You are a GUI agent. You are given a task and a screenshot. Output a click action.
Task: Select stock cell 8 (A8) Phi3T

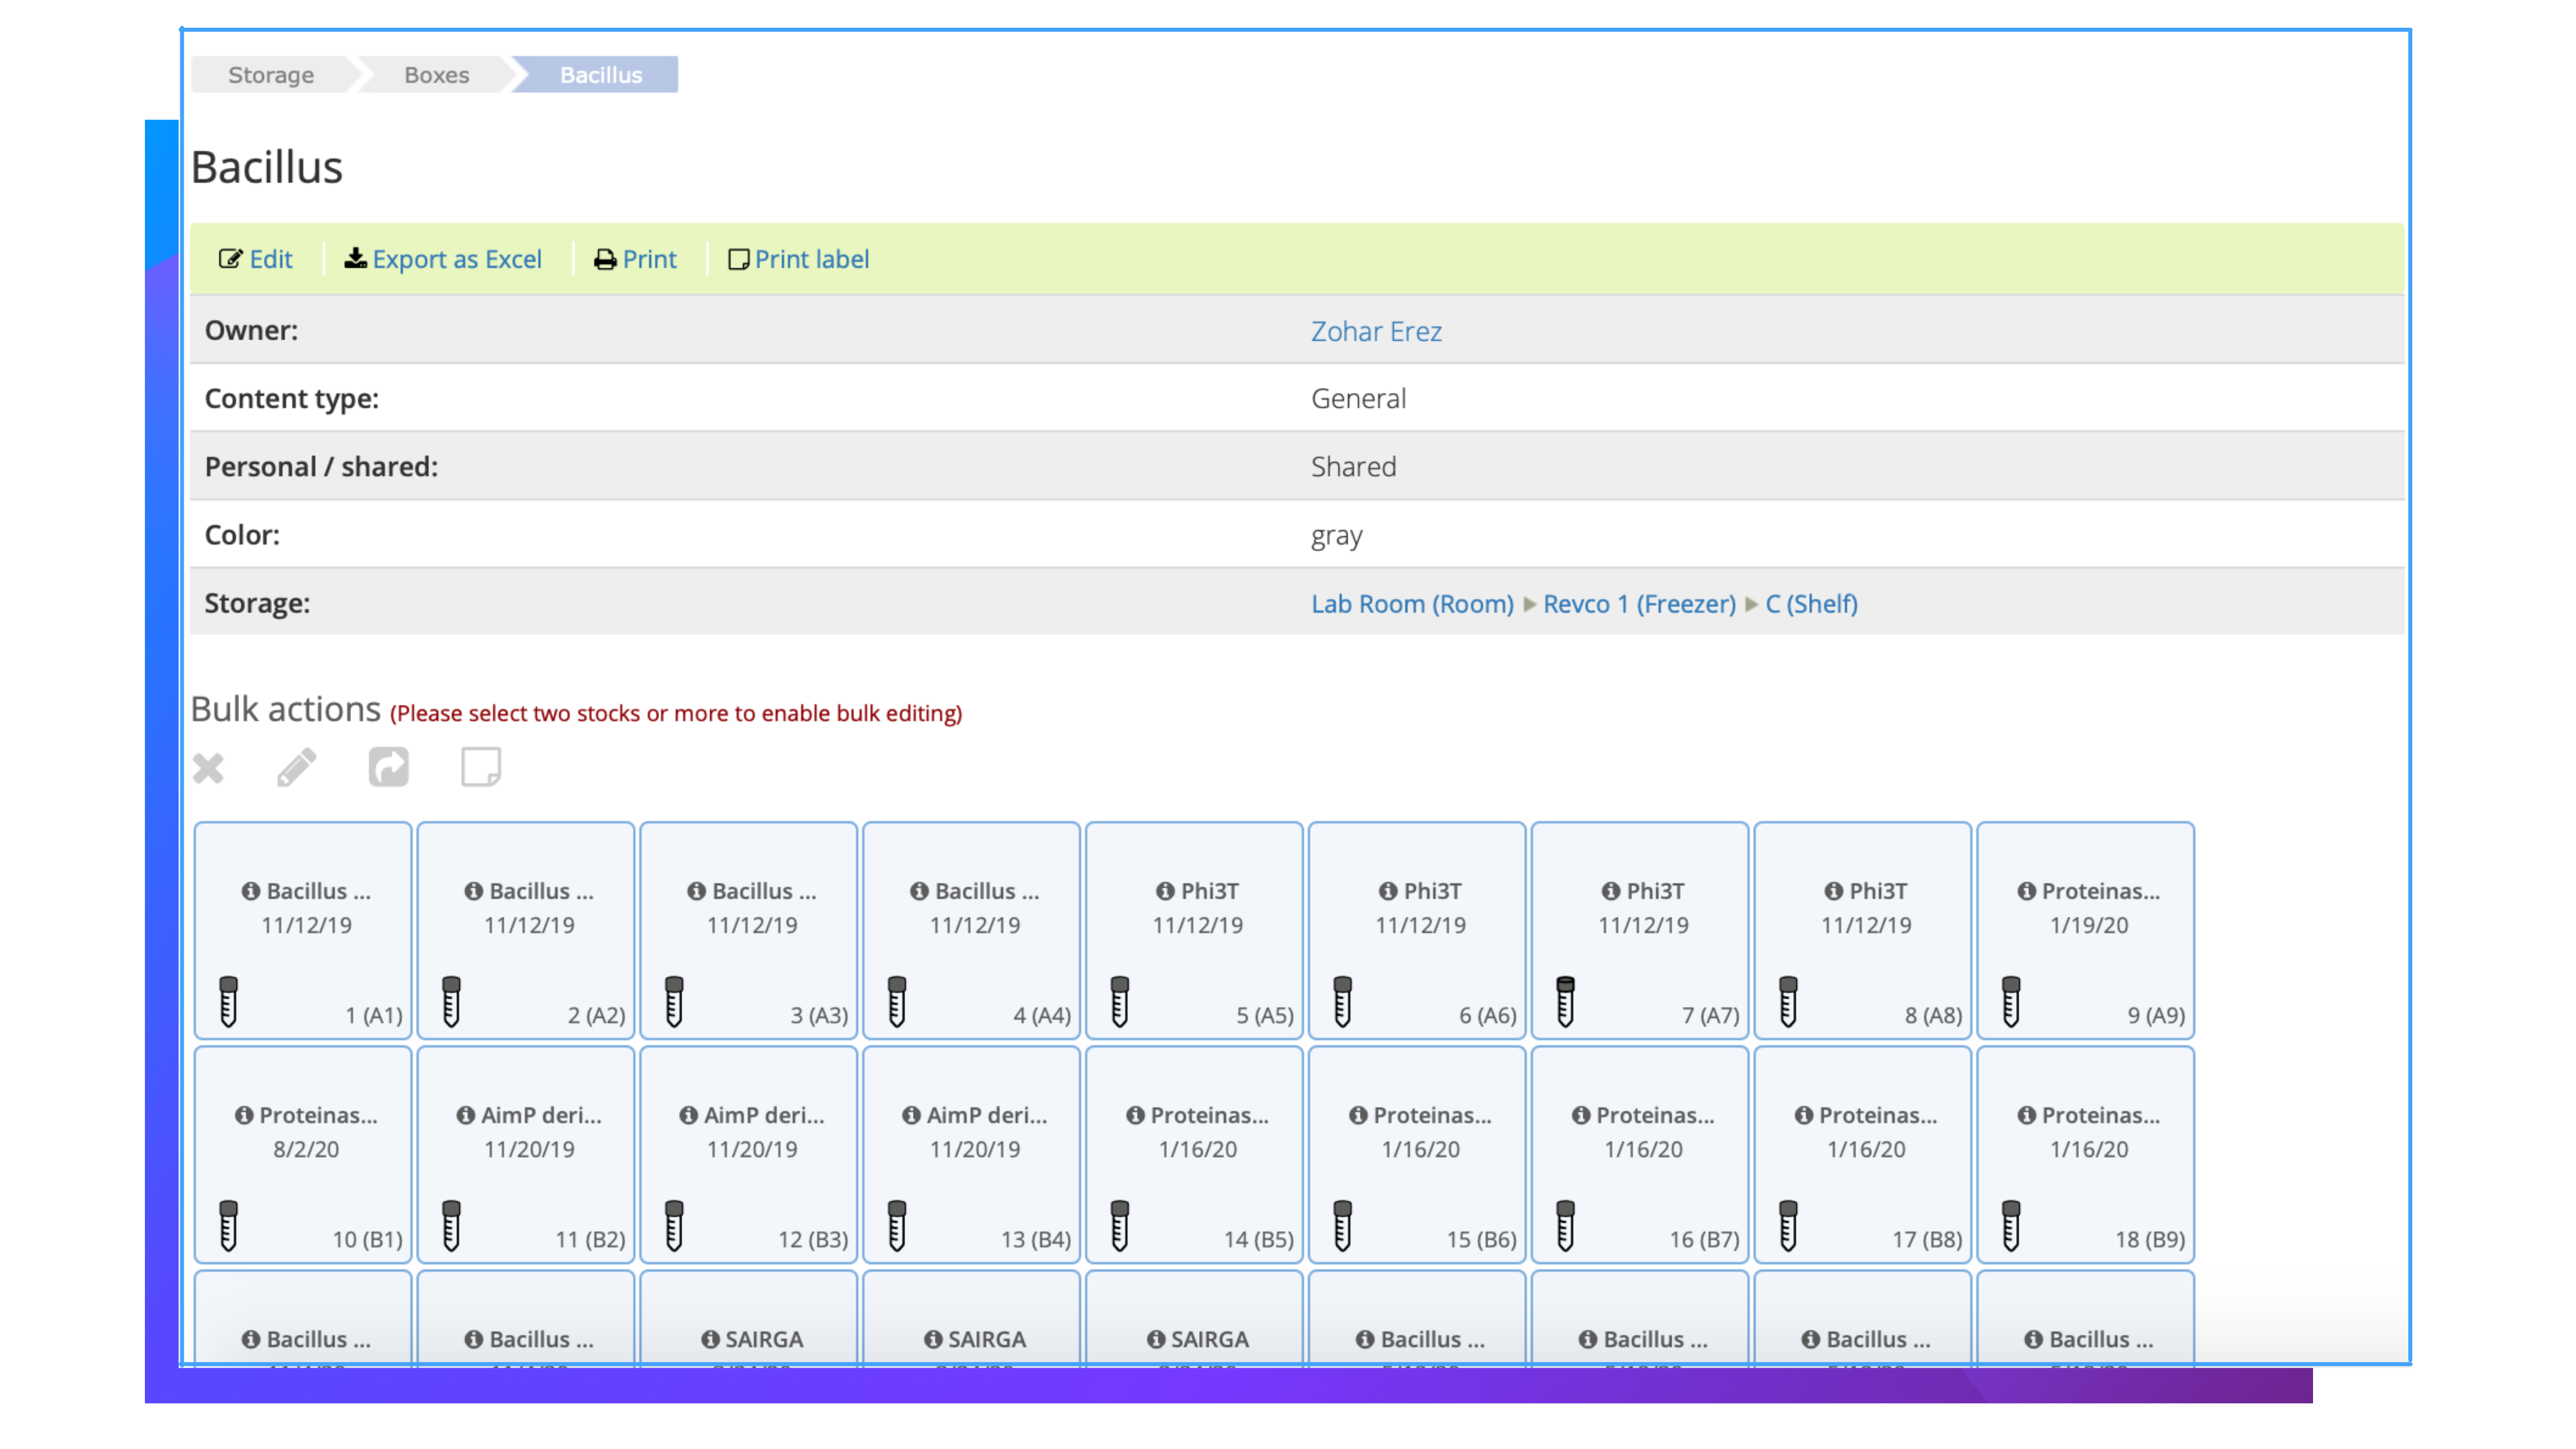coord(1863,931)
